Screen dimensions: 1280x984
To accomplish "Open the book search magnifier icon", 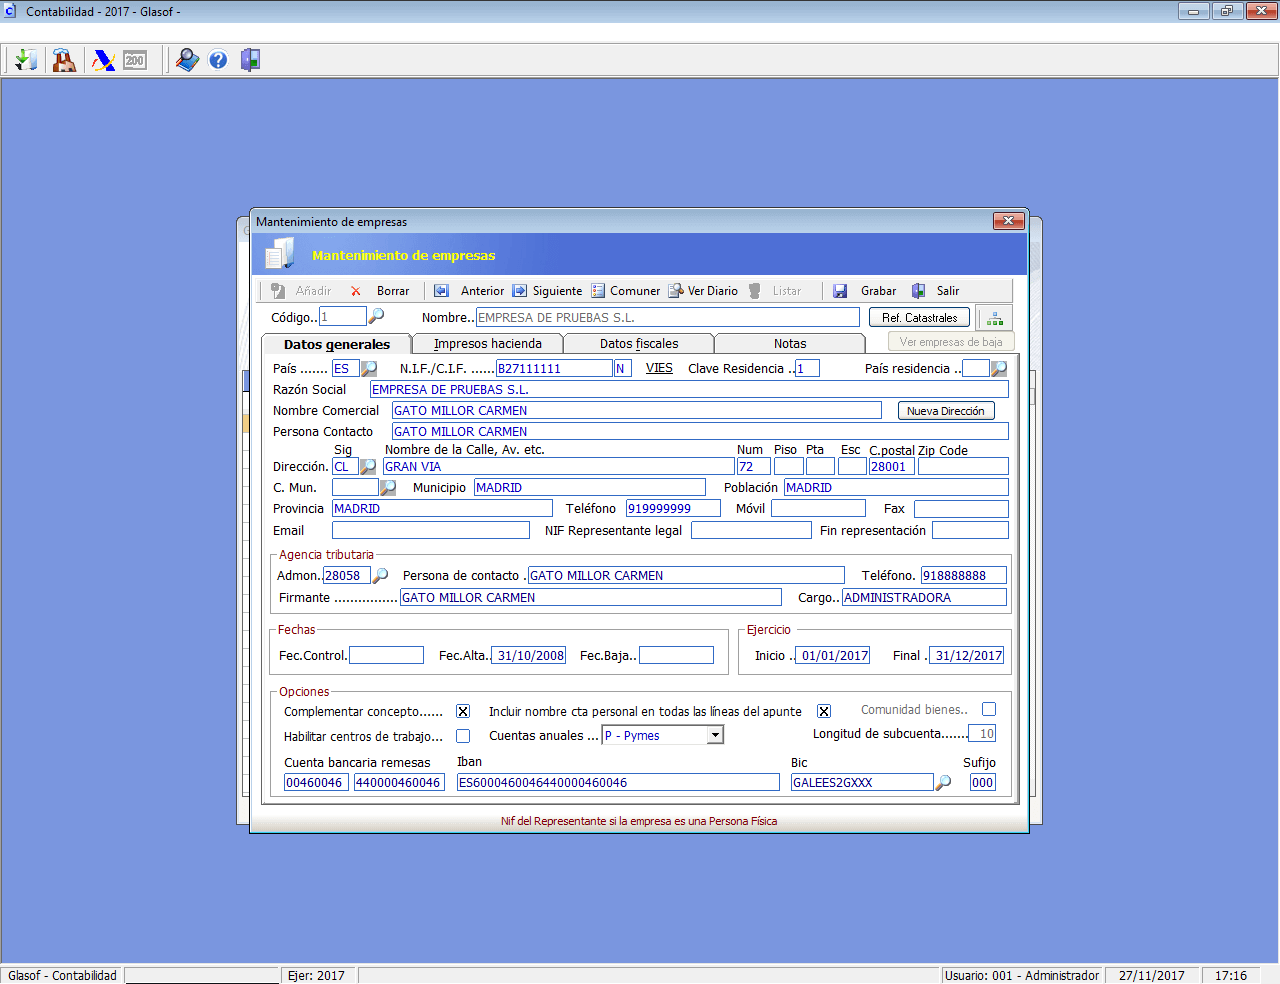I will click(x=187, y=60).
